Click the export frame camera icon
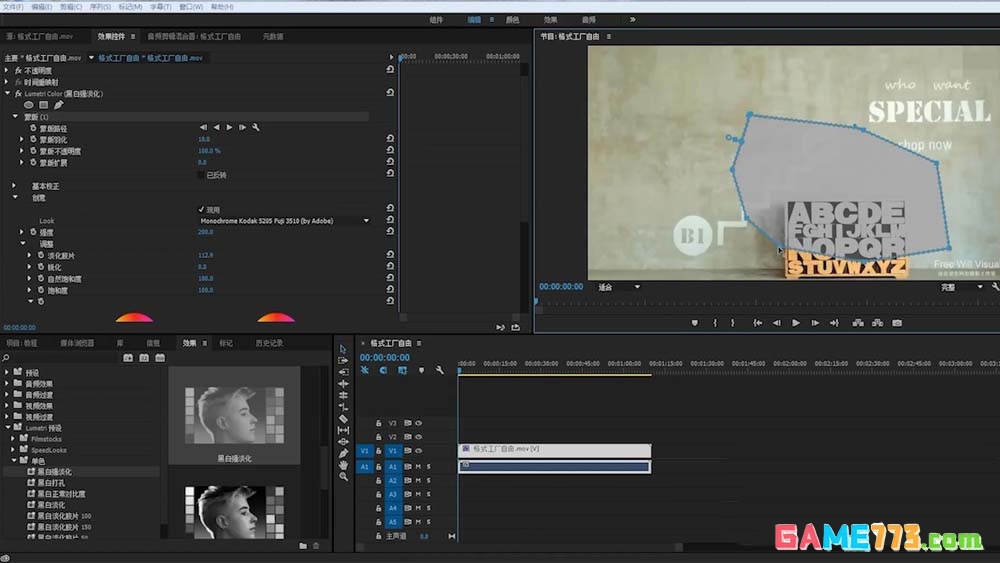The height and width of the screenshot is (563, 1000). pos(897,323)
